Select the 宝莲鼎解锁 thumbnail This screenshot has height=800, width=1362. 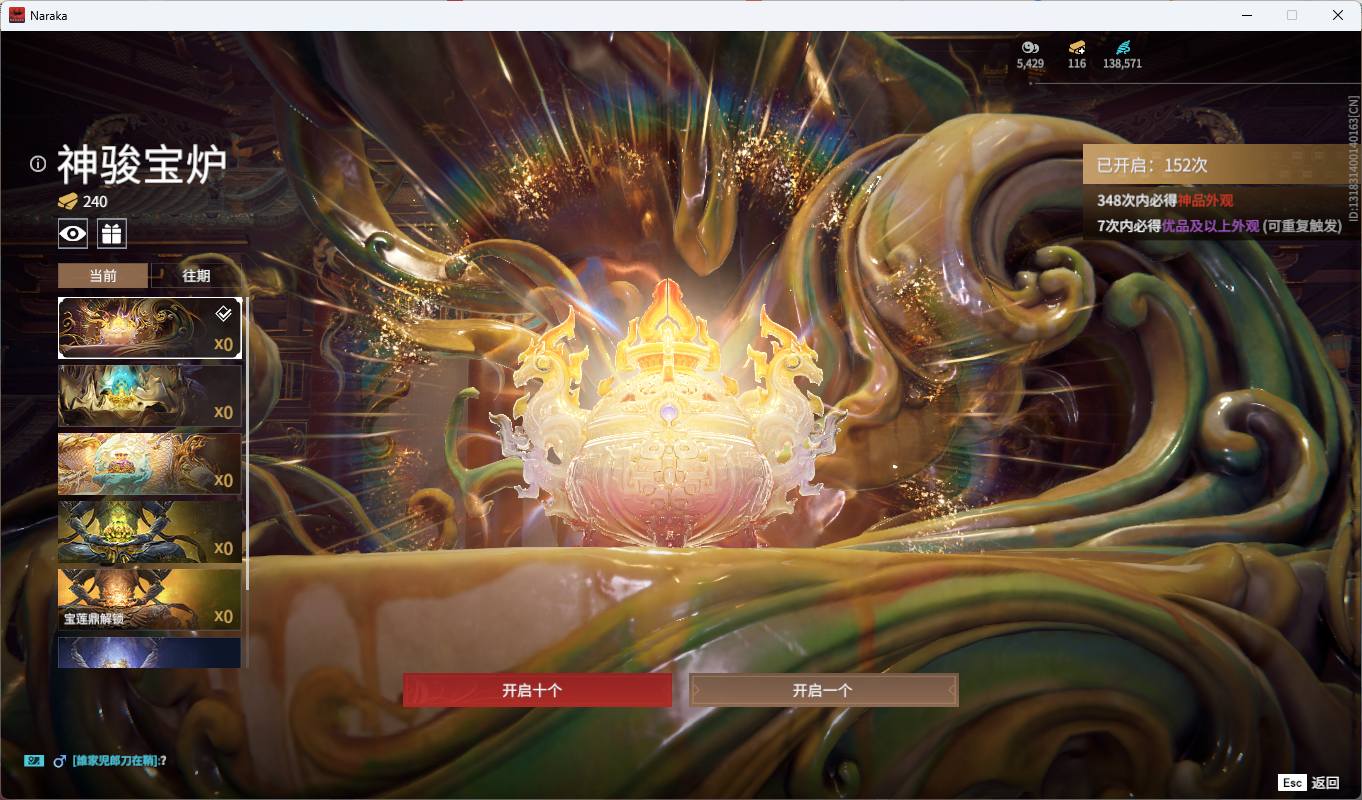click(x=150, y=600)
